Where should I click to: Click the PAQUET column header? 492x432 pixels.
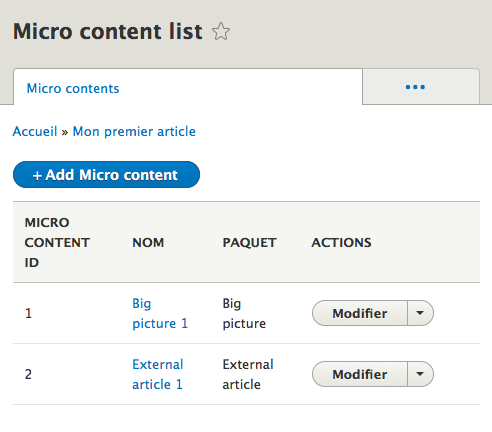pos(249,242)
